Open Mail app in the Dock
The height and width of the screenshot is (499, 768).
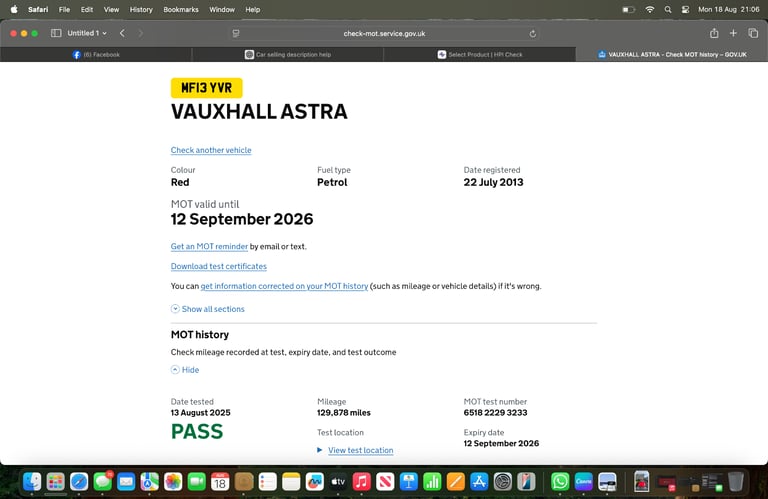tap(126, 482)
